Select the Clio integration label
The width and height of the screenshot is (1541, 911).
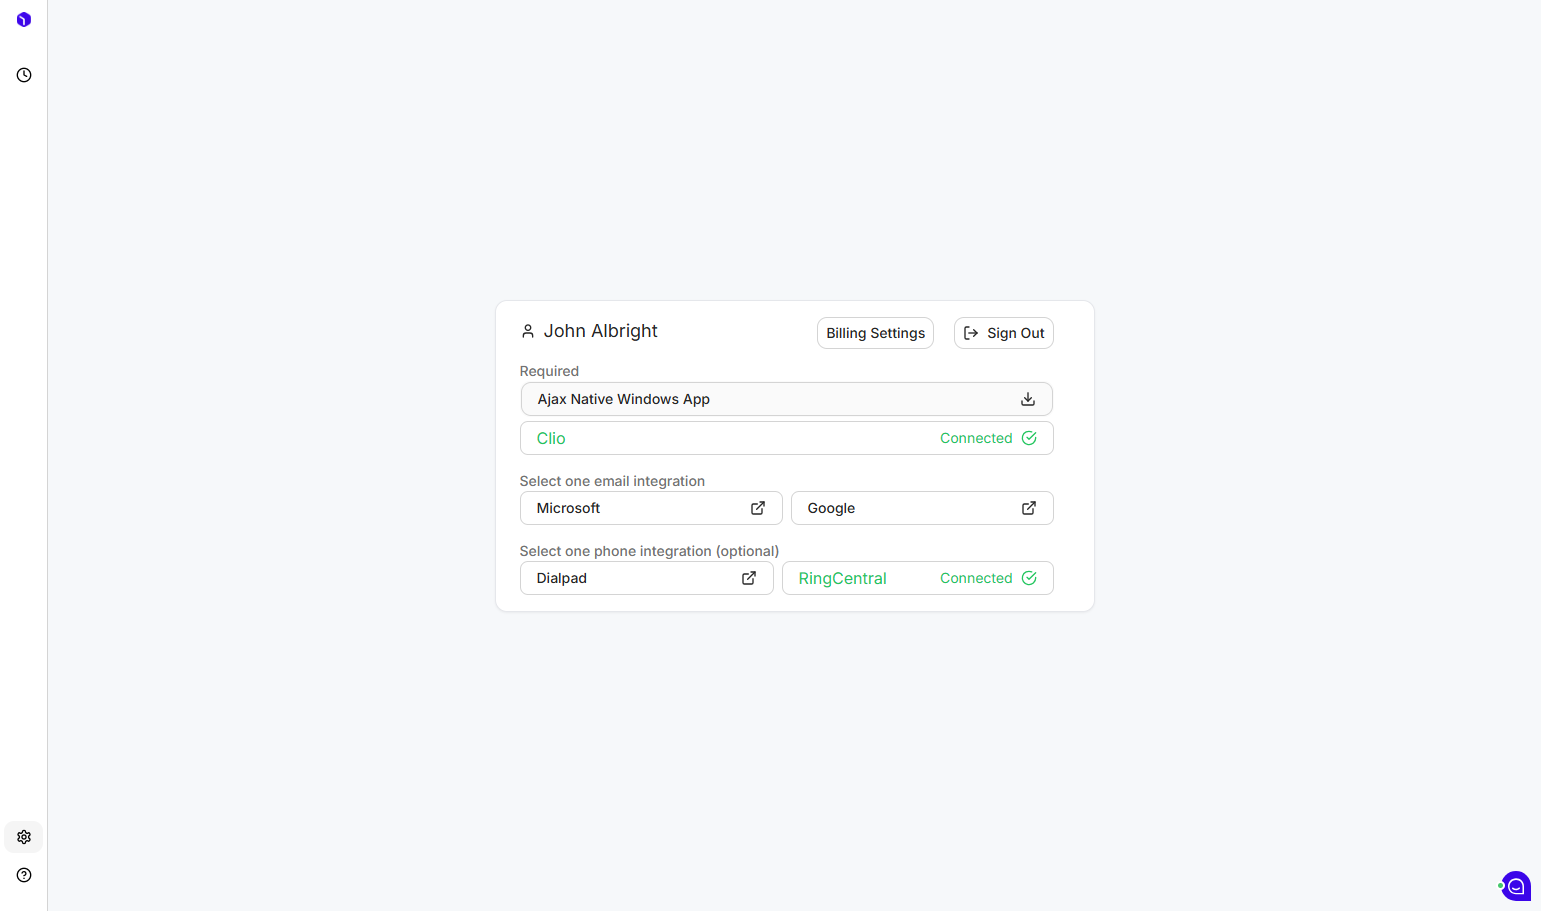(551, 438)
